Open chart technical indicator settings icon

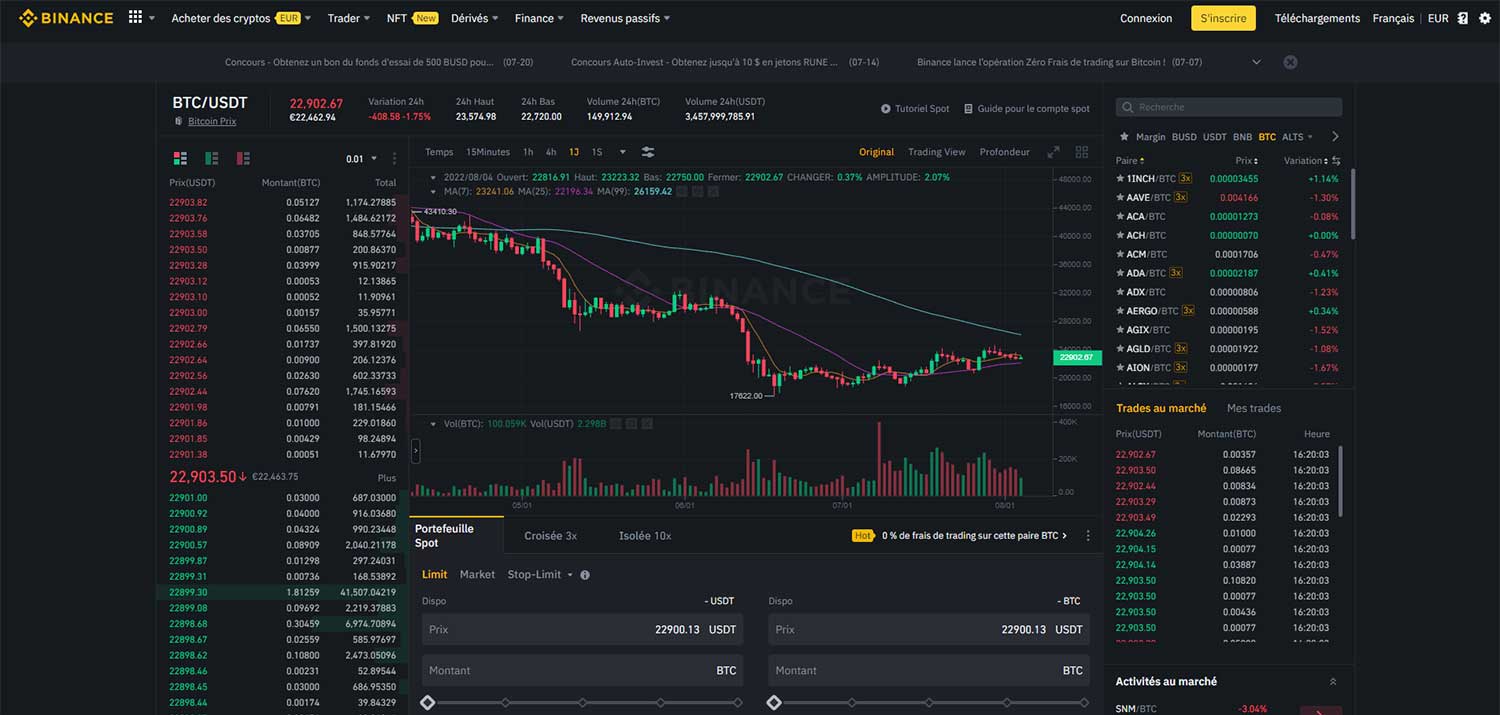648,152
